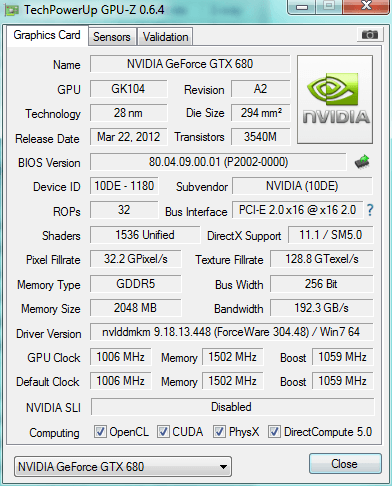Toggle the OpenCL checkbox
392x486 pixels.
[100, 432]
